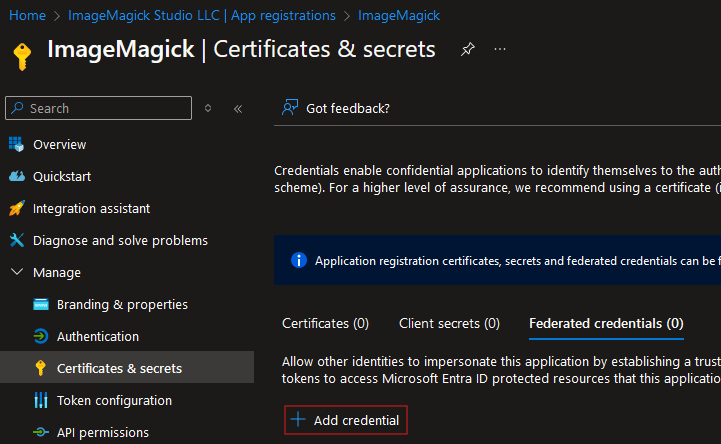Select Certificates & secrets in sidebar

(x=127, y=367)
